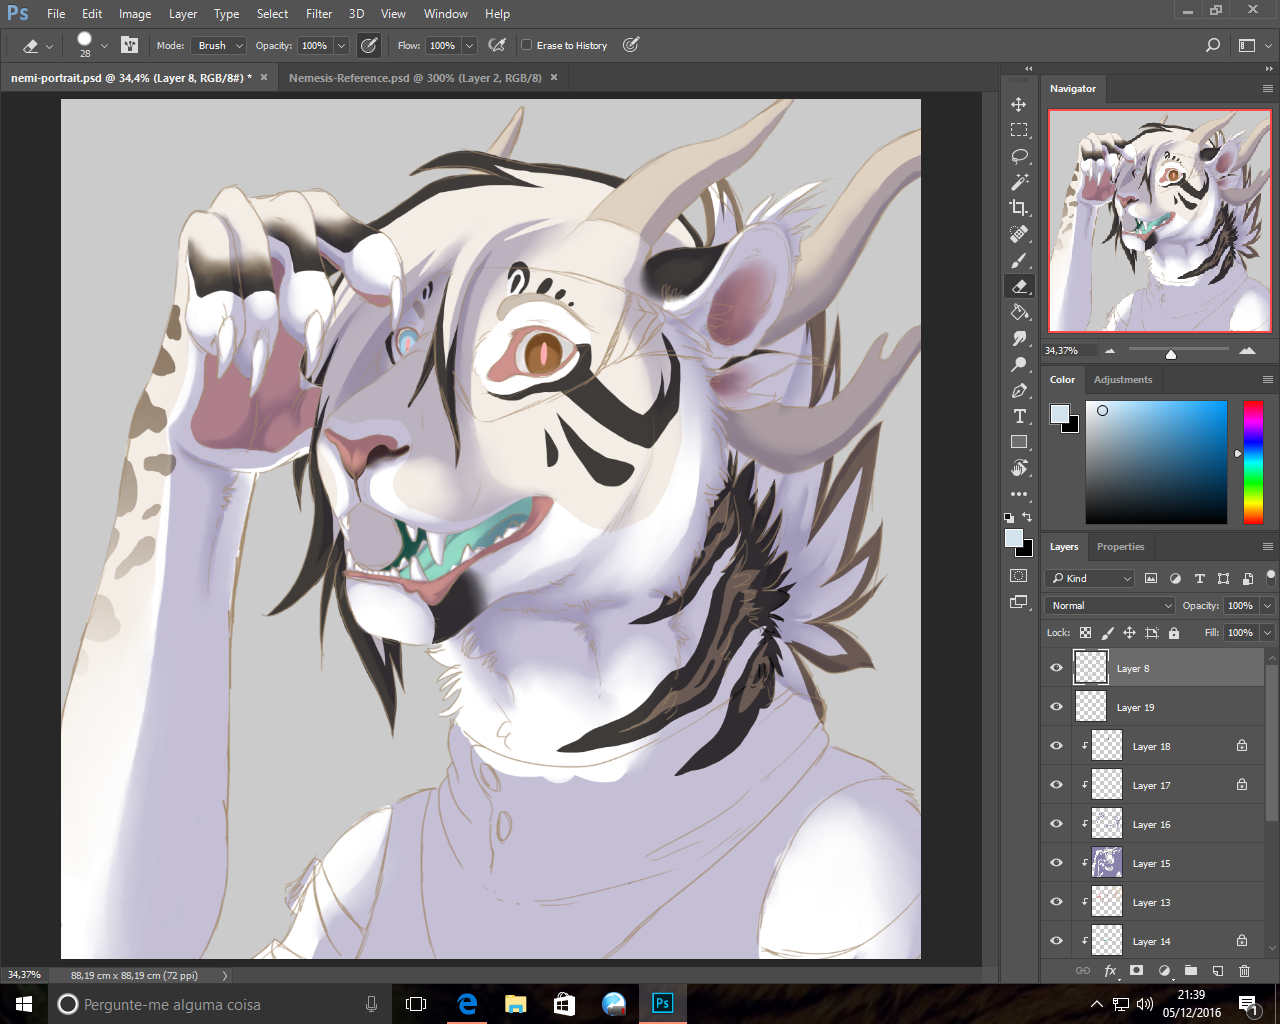Switch to the Adjustments panel tab

coord(1122,380)
